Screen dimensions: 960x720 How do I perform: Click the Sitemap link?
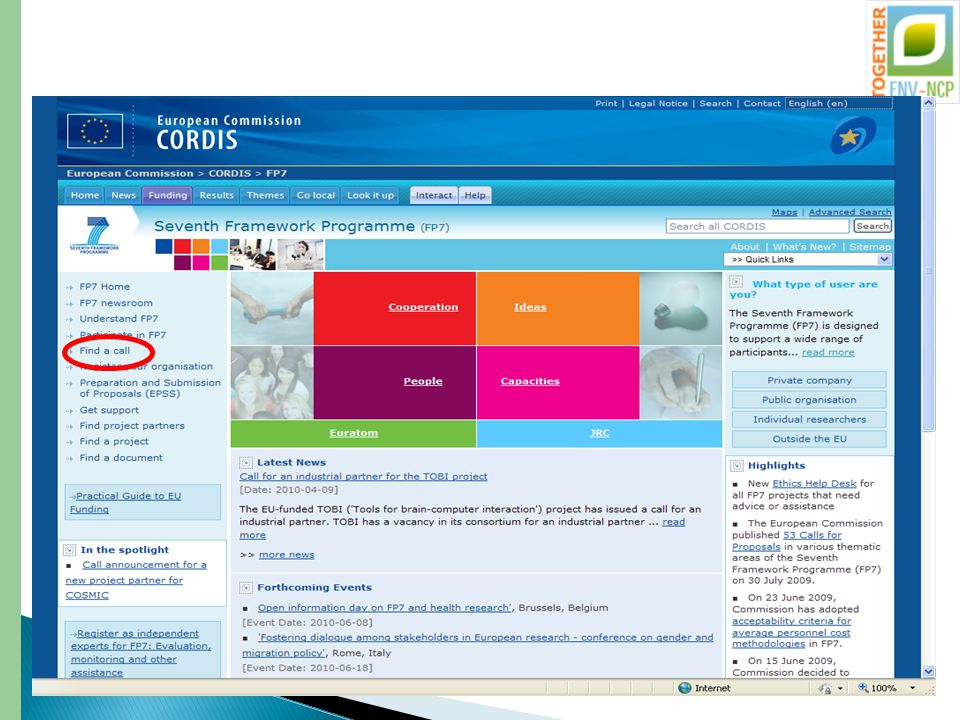point(870,247)
